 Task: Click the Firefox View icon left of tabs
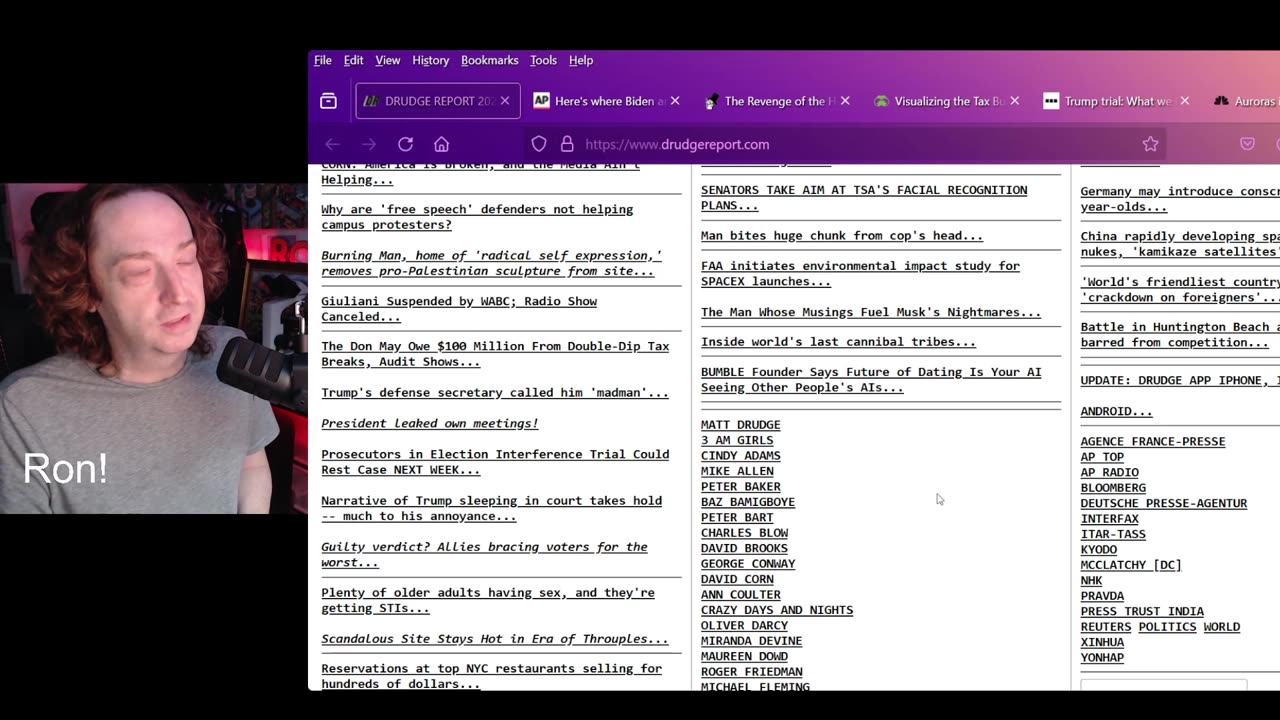(x=328, y=101)
